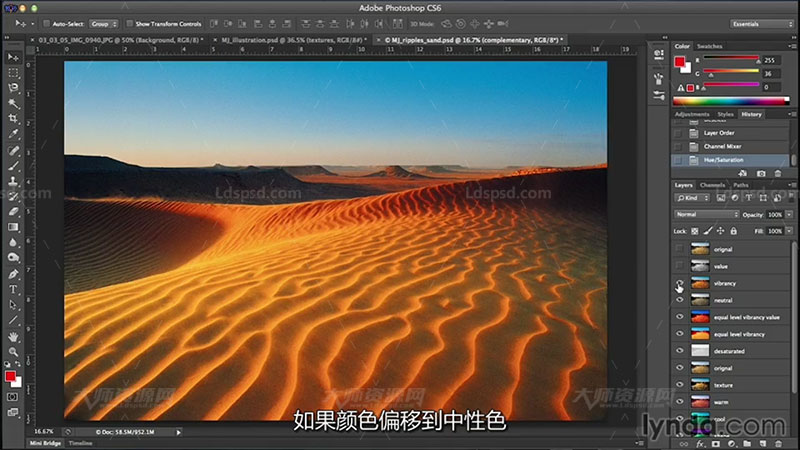Create new snapshot in History panel

click(761, 173)
